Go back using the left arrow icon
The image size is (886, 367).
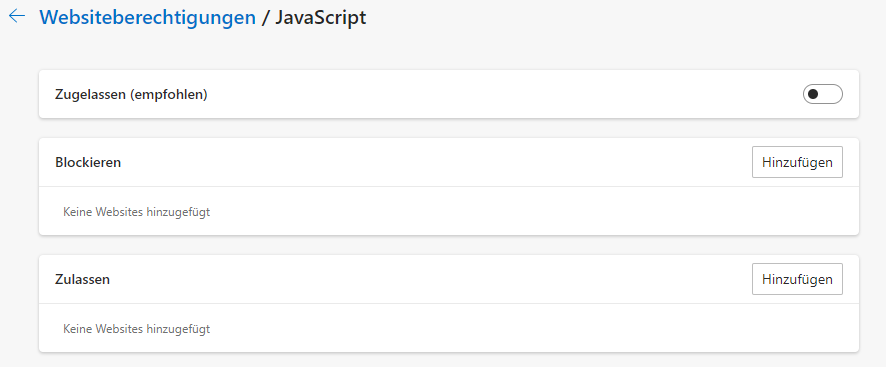click(17, 16)
